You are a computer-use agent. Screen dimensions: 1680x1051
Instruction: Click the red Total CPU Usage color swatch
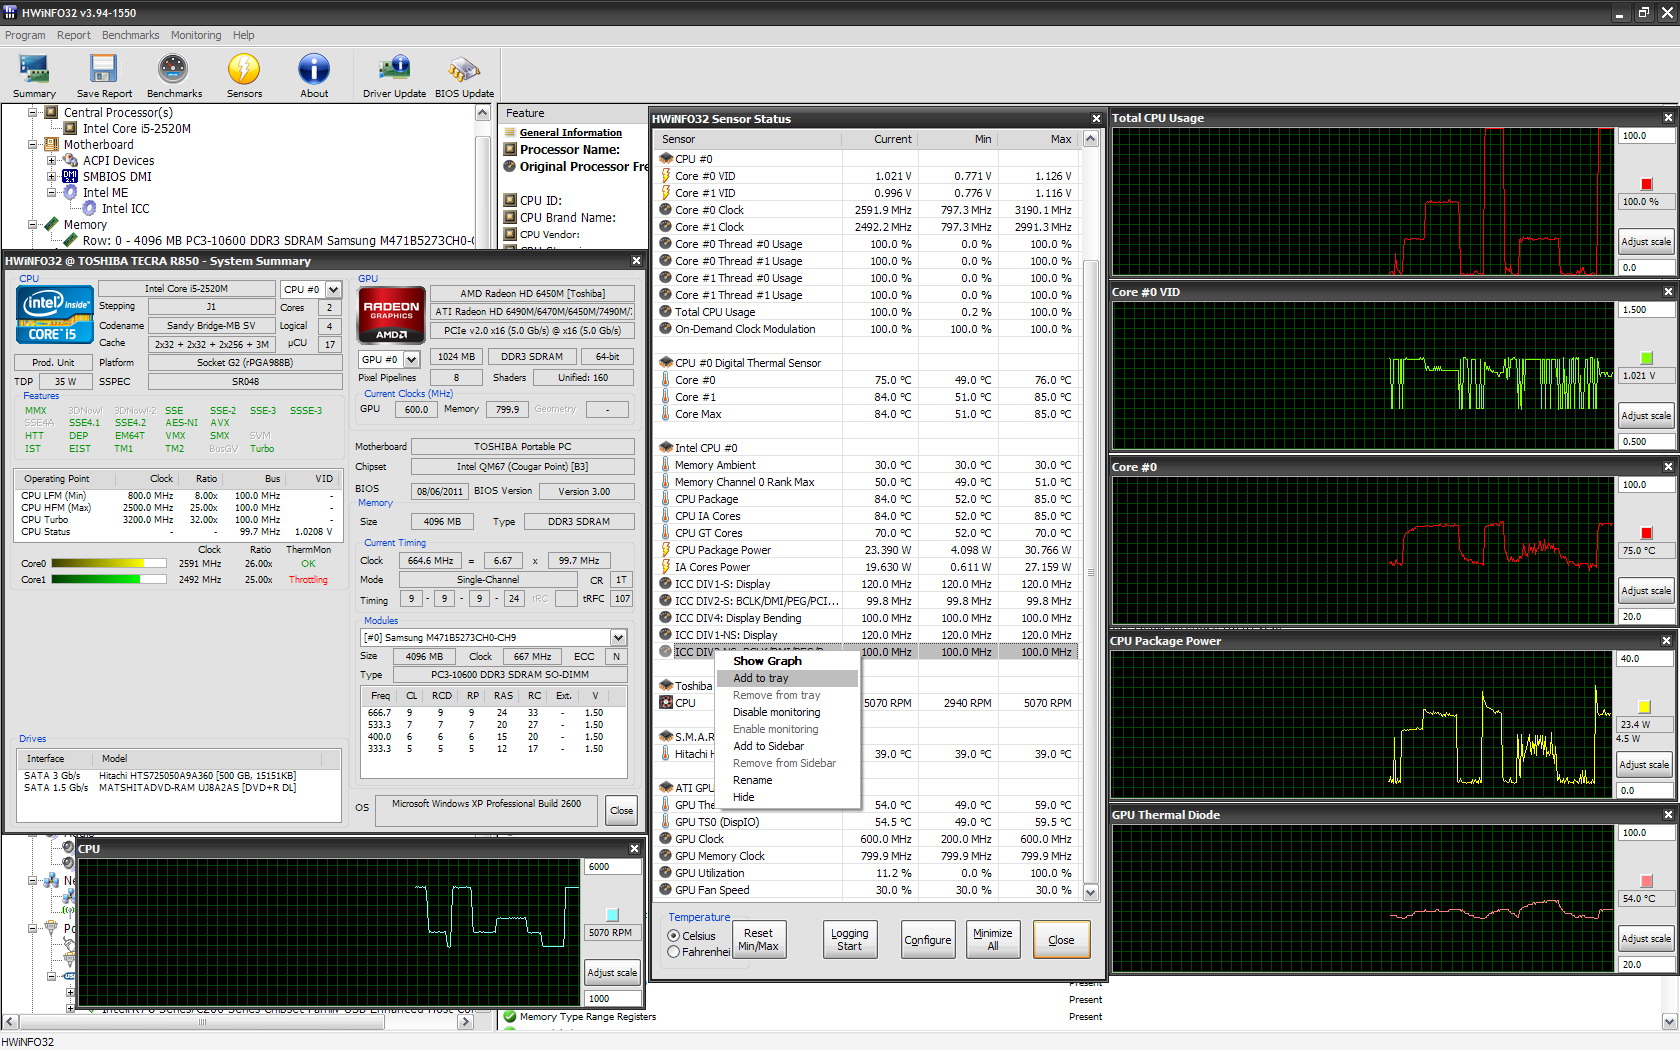click(x=1646, y=184)
